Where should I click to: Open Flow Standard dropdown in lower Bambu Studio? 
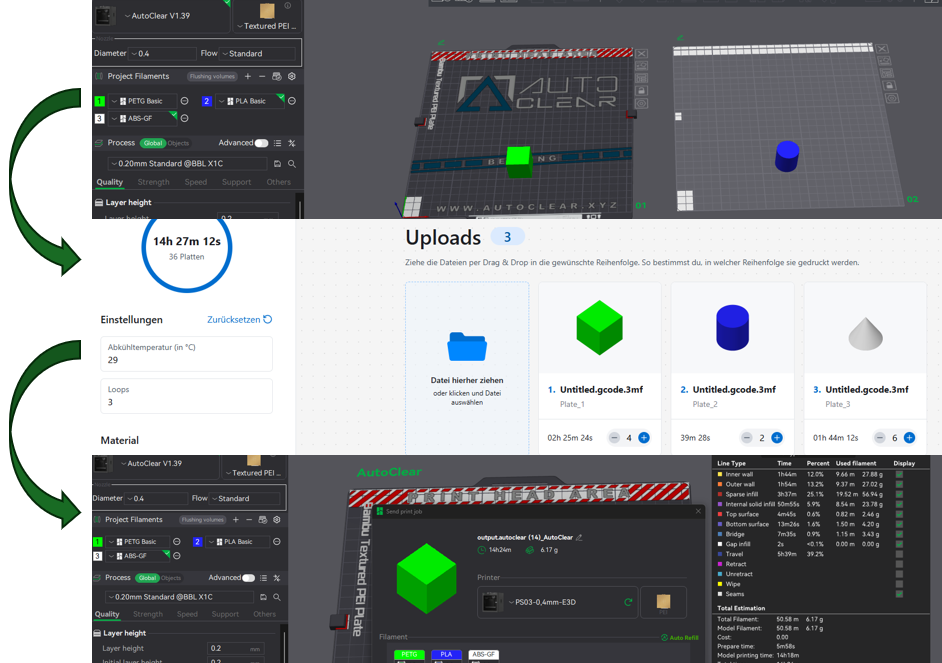[245, 498]
